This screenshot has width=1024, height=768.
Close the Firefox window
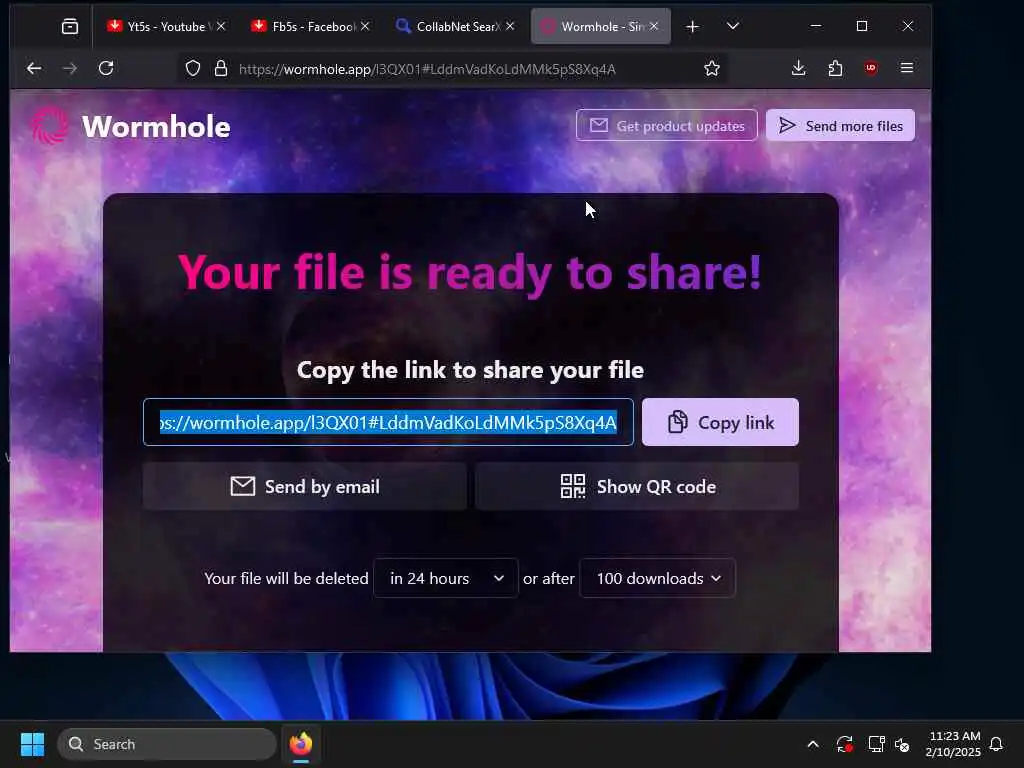tap(908, 26)
